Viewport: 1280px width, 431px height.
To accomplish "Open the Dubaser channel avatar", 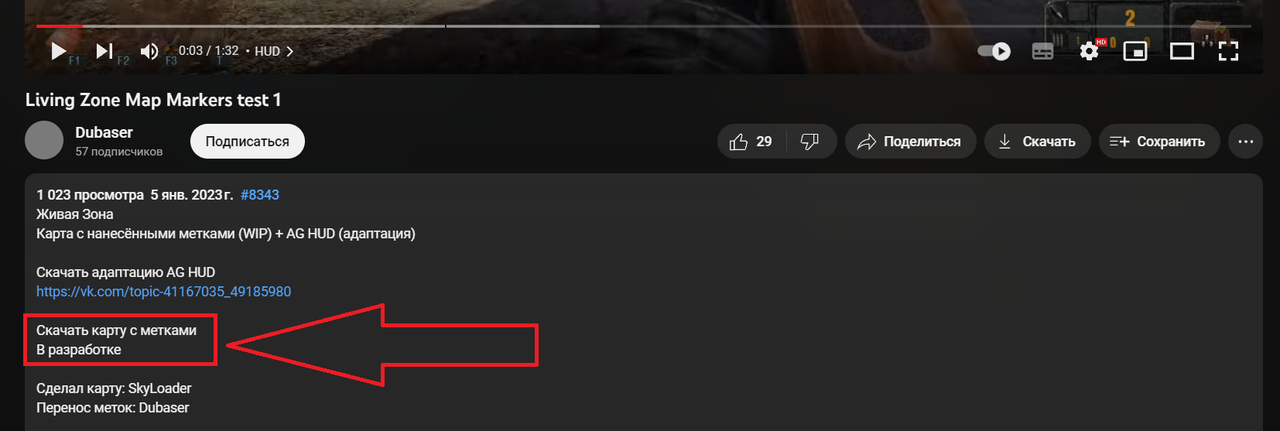I will (44, 141).
